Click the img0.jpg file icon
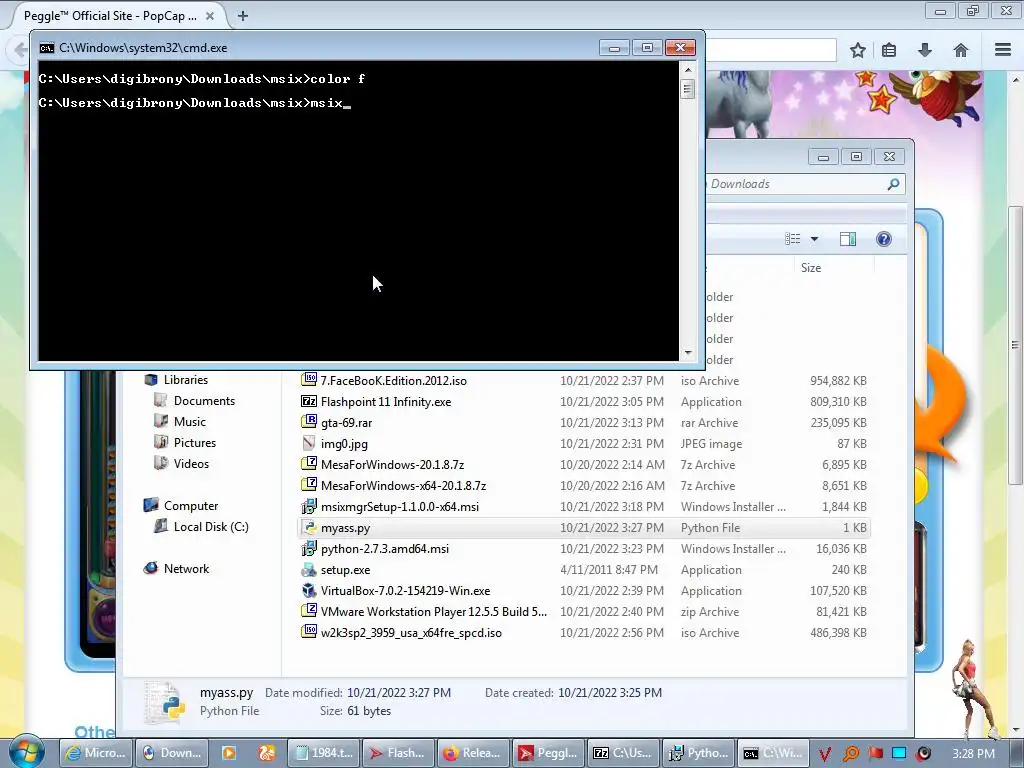The height and width of the screenshot is (768, 1024). point(309,443)
